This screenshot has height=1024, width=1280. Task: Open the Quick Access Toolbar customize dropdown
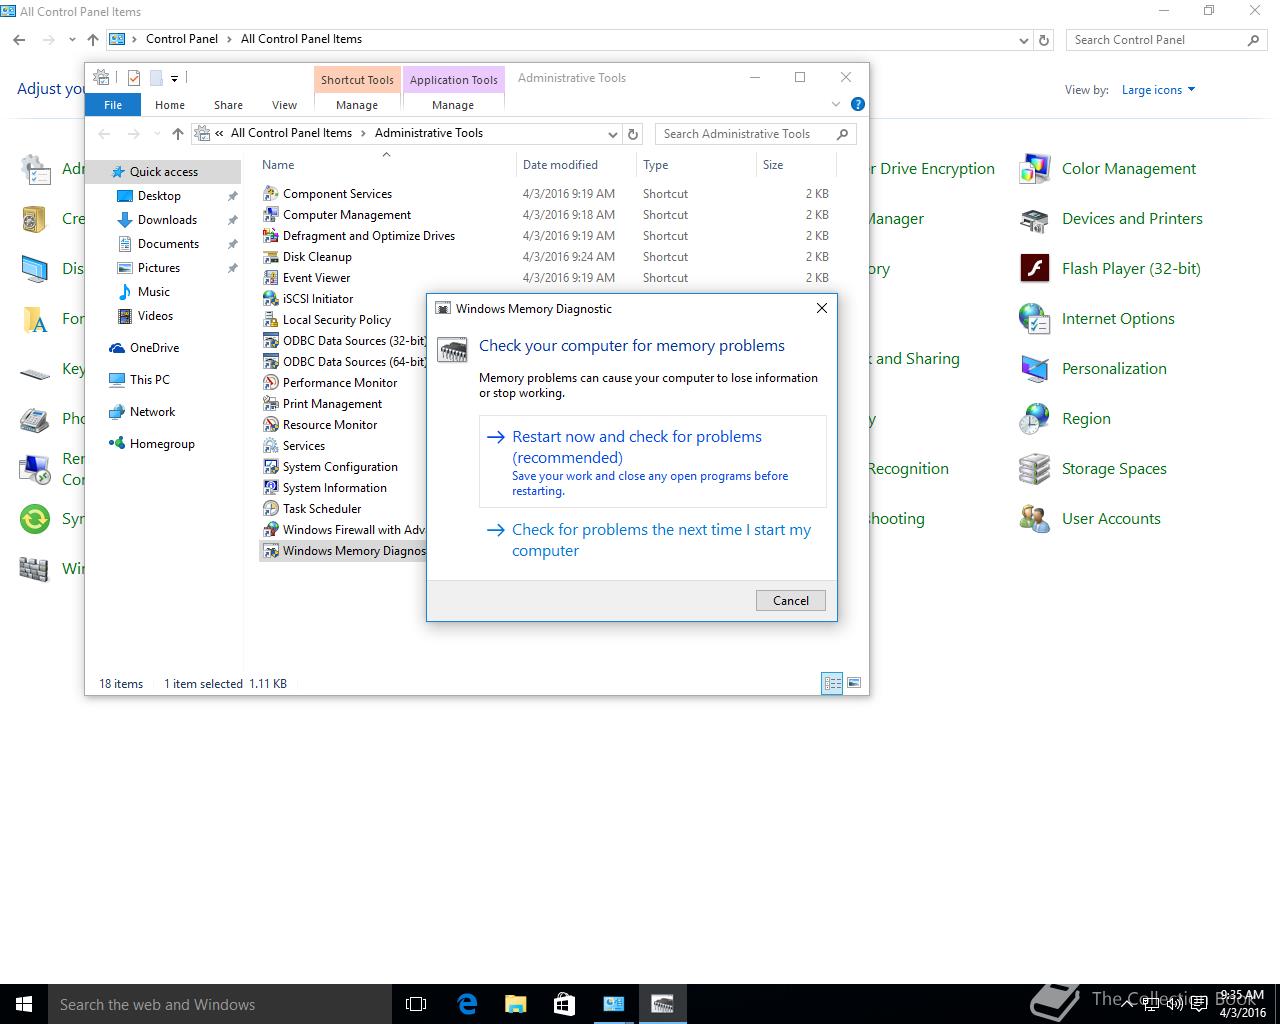[174, 78]
